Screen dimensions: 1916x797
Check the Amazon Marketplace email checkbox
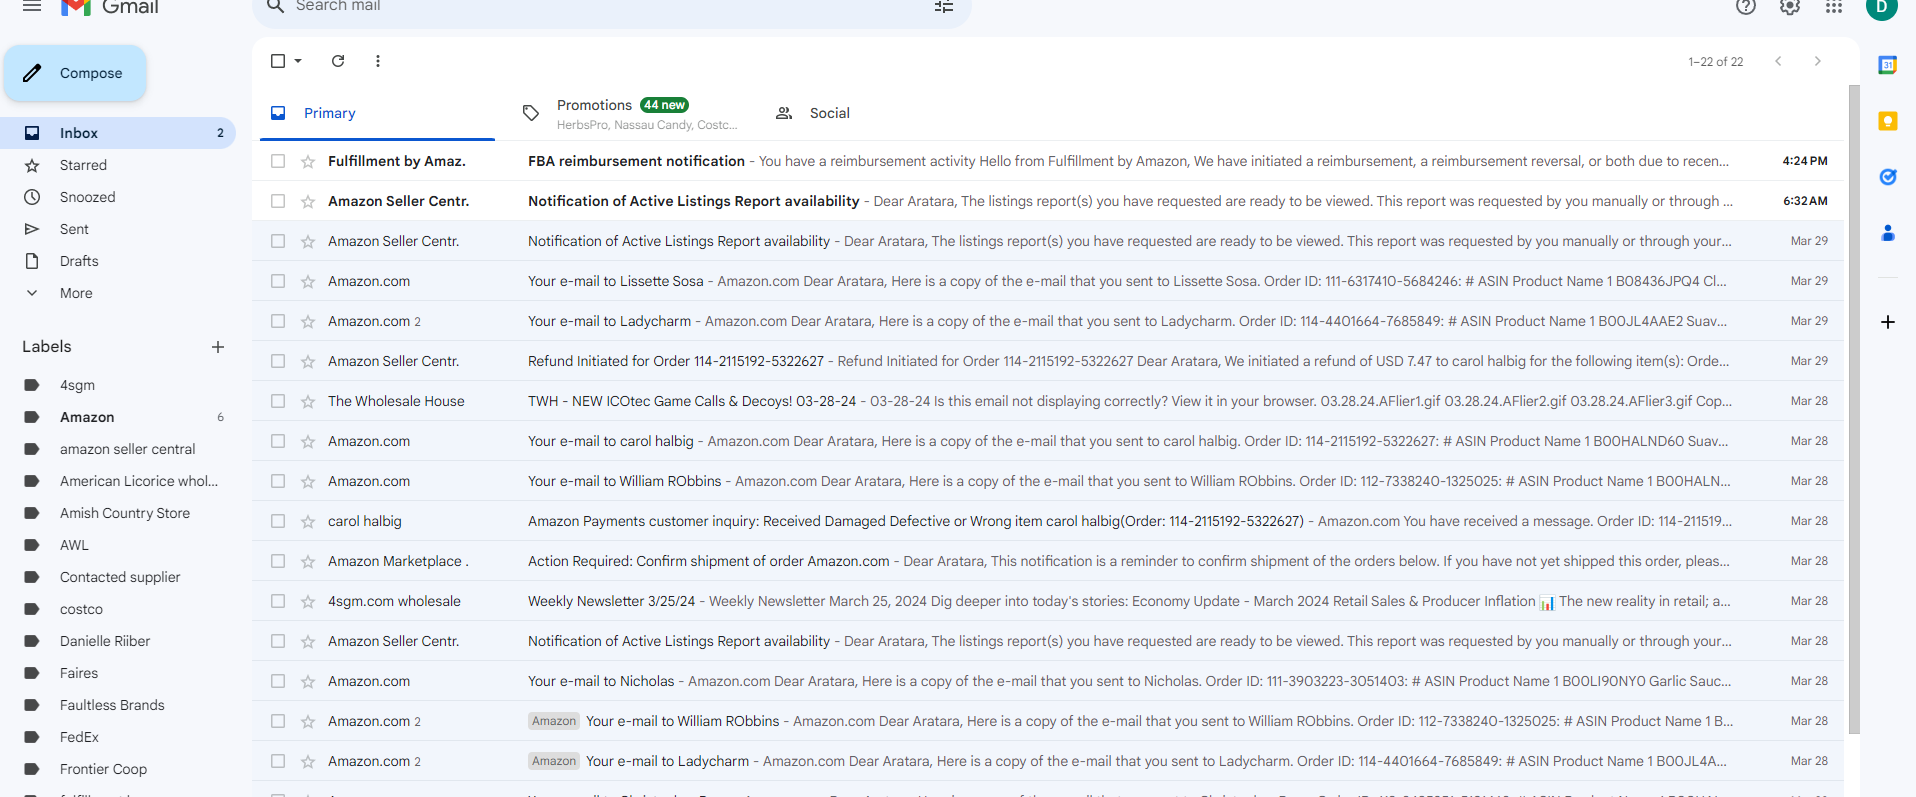pos(278,561)
